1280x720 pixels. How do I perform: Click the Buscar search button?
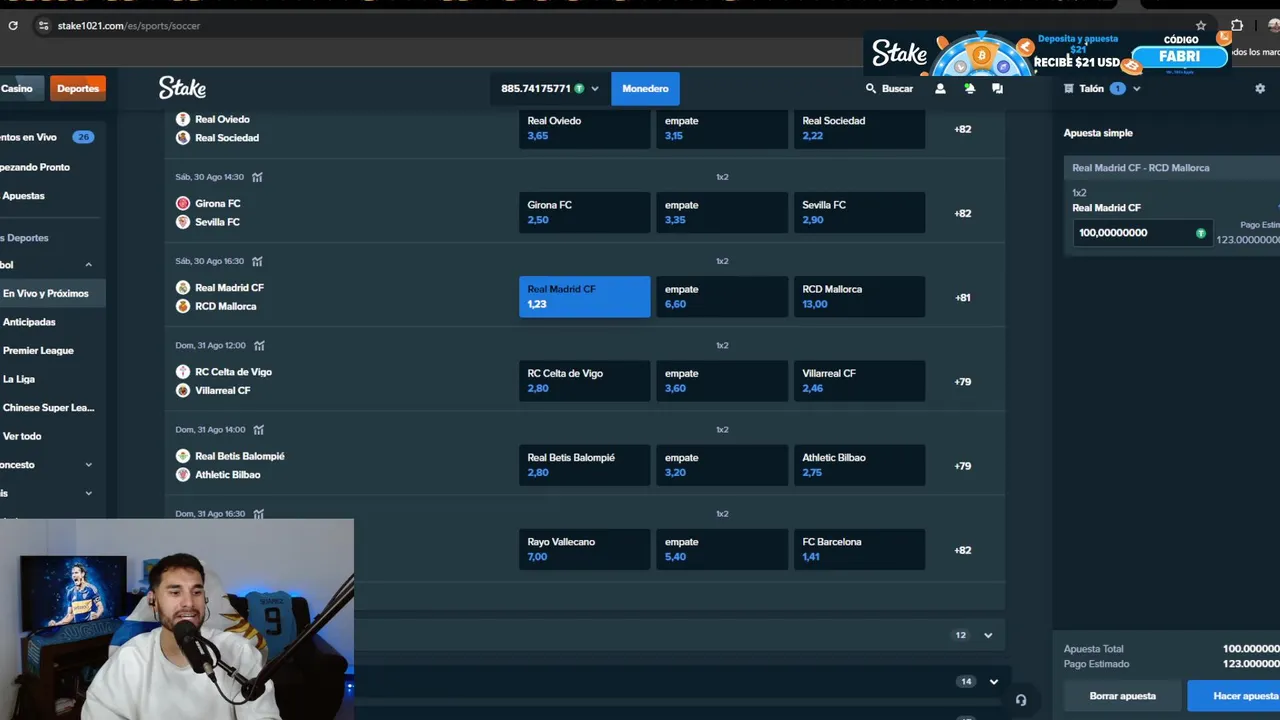click(x=889, y=89)
